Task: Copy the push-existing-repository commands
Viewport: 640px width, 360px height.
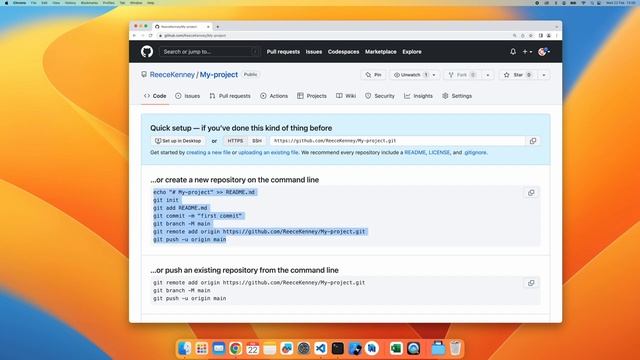Action: [531, 283]
